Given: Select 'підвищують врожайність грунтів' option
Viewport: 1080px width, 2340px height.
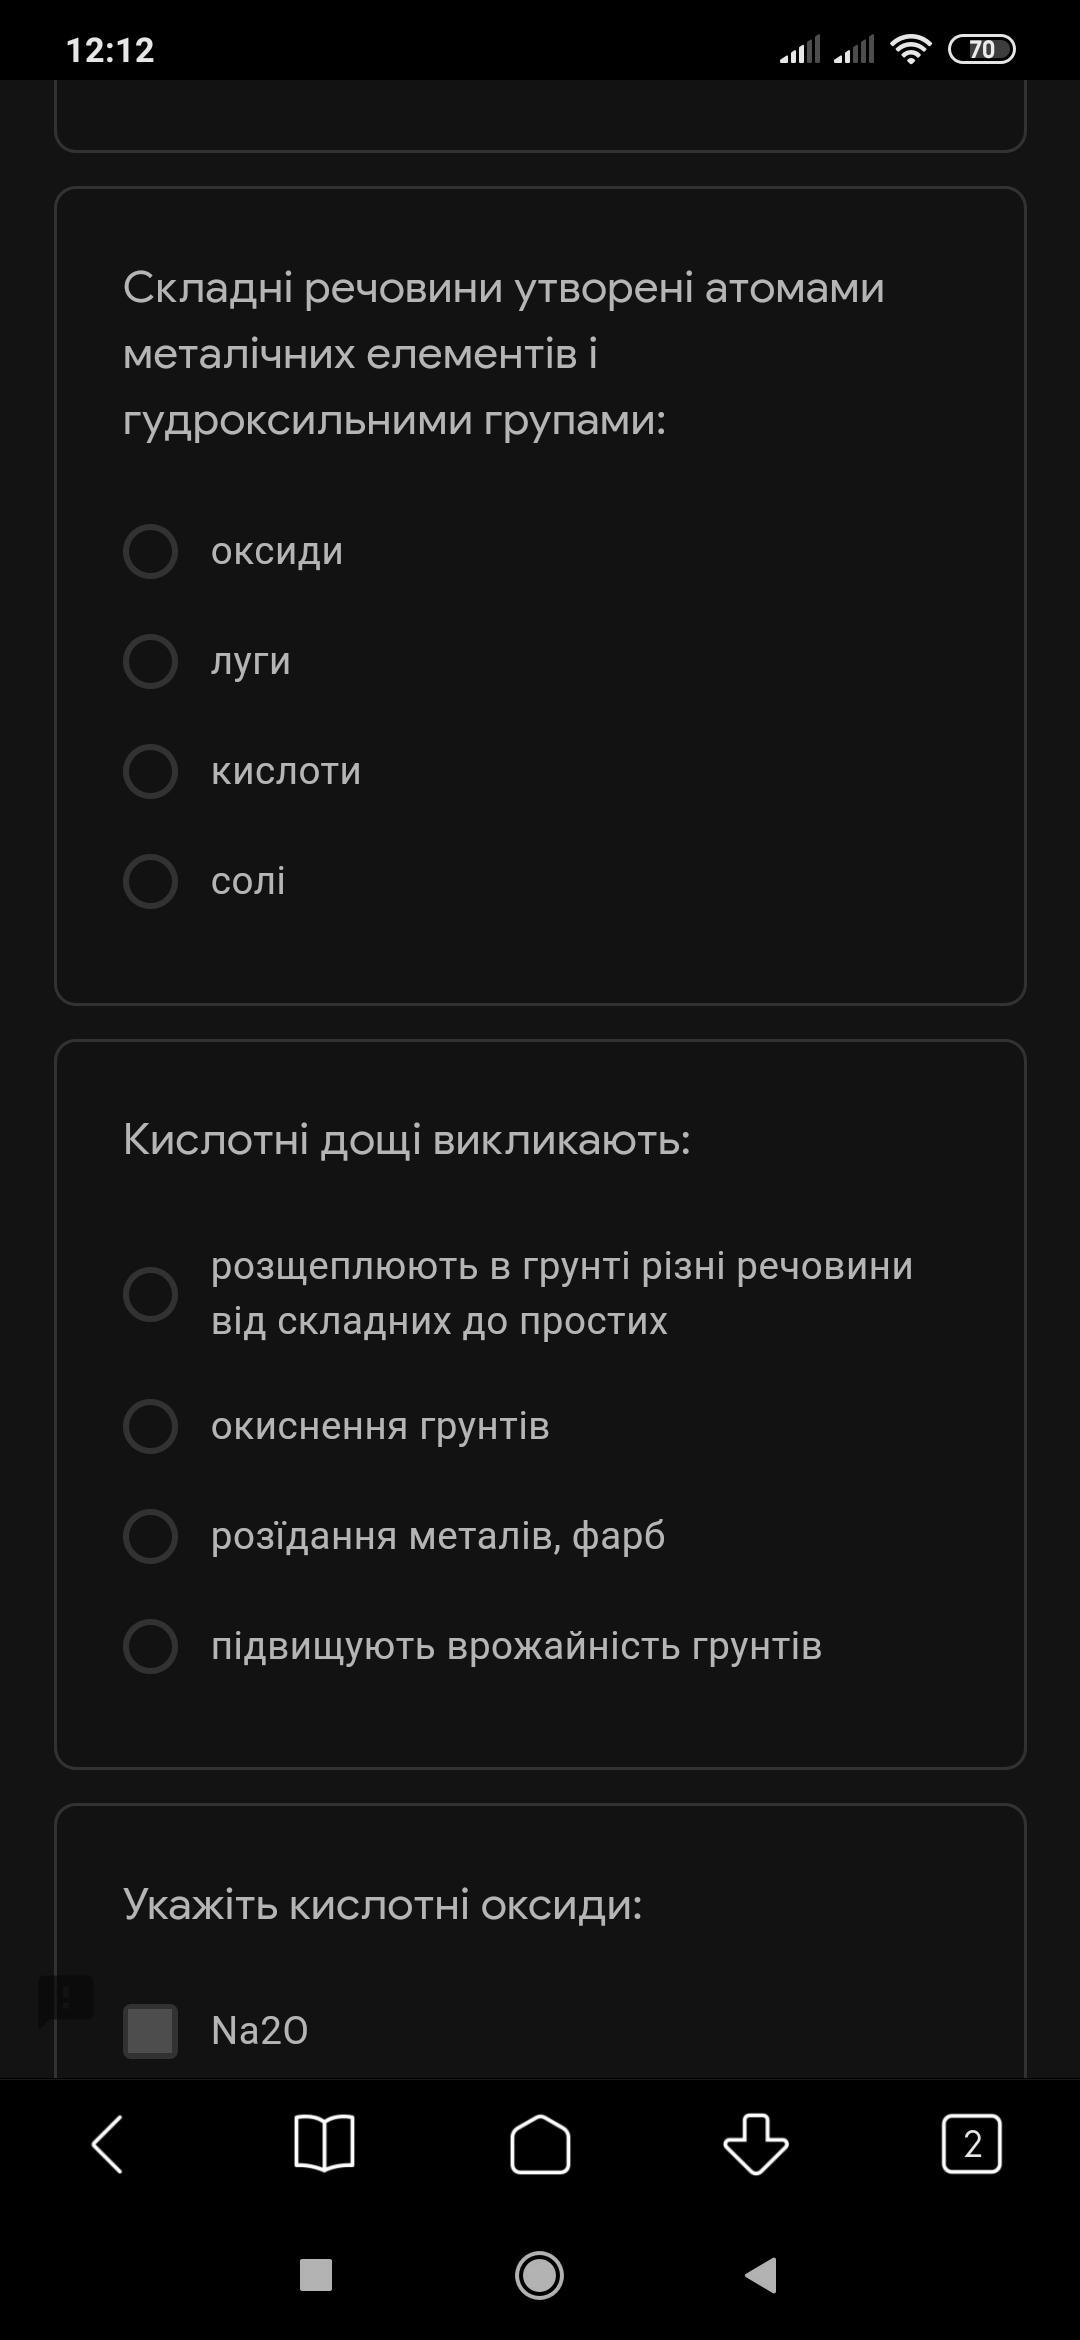Looking at the screenshot, I should coord(150,1646).
